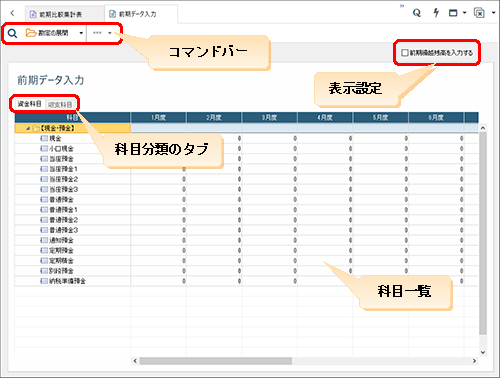
Task: Click 2月度 cell for 普通預金1
Action: (x=214, y=210)
